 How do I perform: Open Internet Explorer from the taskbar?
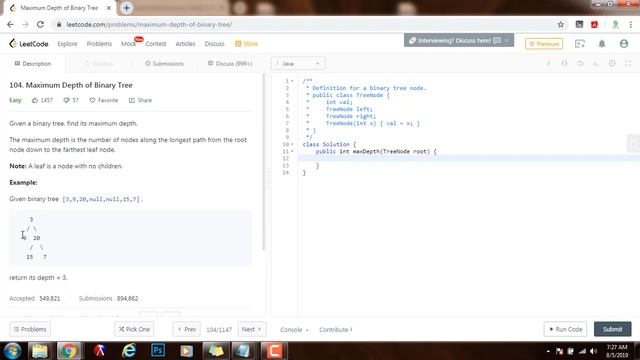[x=129, y=351]
